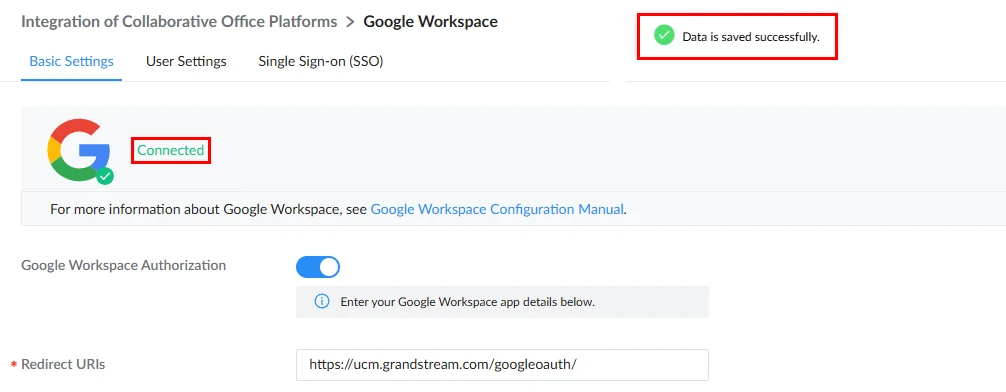Click the blue info icon in hint box
Screen dimensions: 1006x392
(x=321, y=302)
